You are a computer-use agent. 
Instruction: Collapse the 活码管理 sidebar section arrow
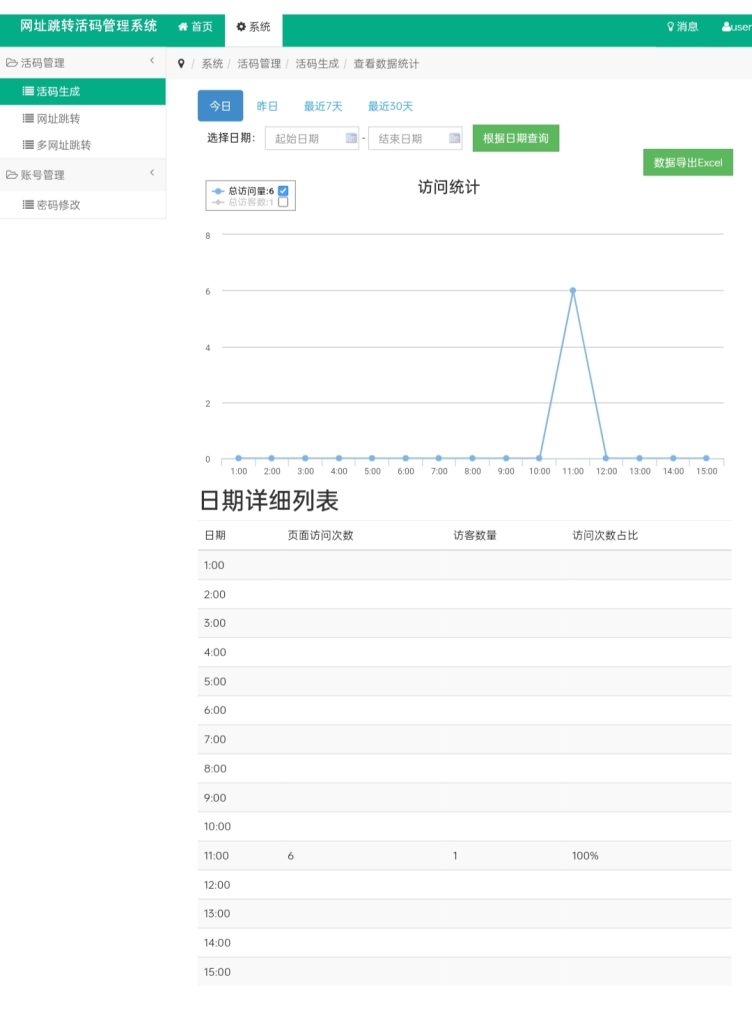(152, 62)
